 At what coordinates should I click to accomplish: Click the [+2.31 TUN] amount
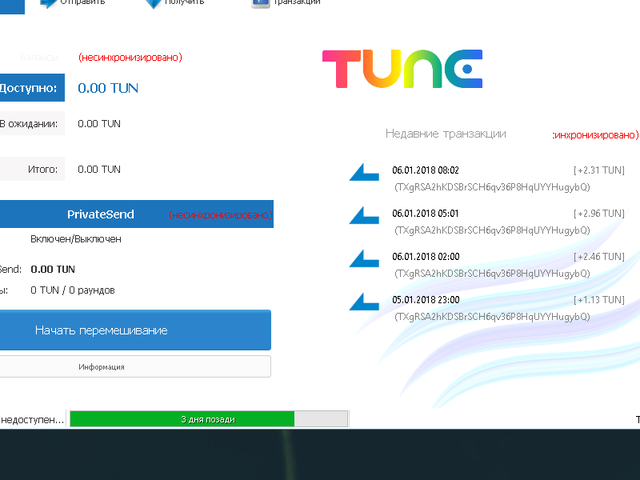pos(599,170)
